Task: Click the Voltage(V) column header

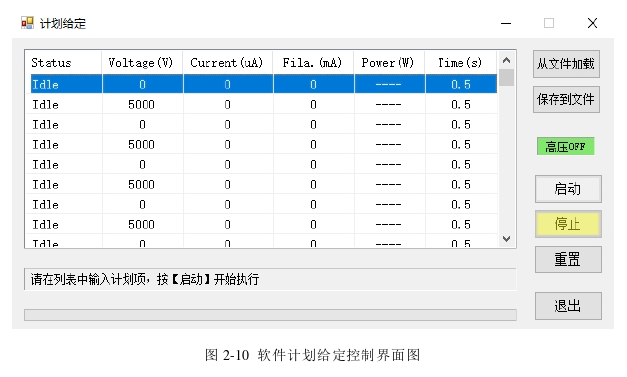Action: click(x=142, y=63)
